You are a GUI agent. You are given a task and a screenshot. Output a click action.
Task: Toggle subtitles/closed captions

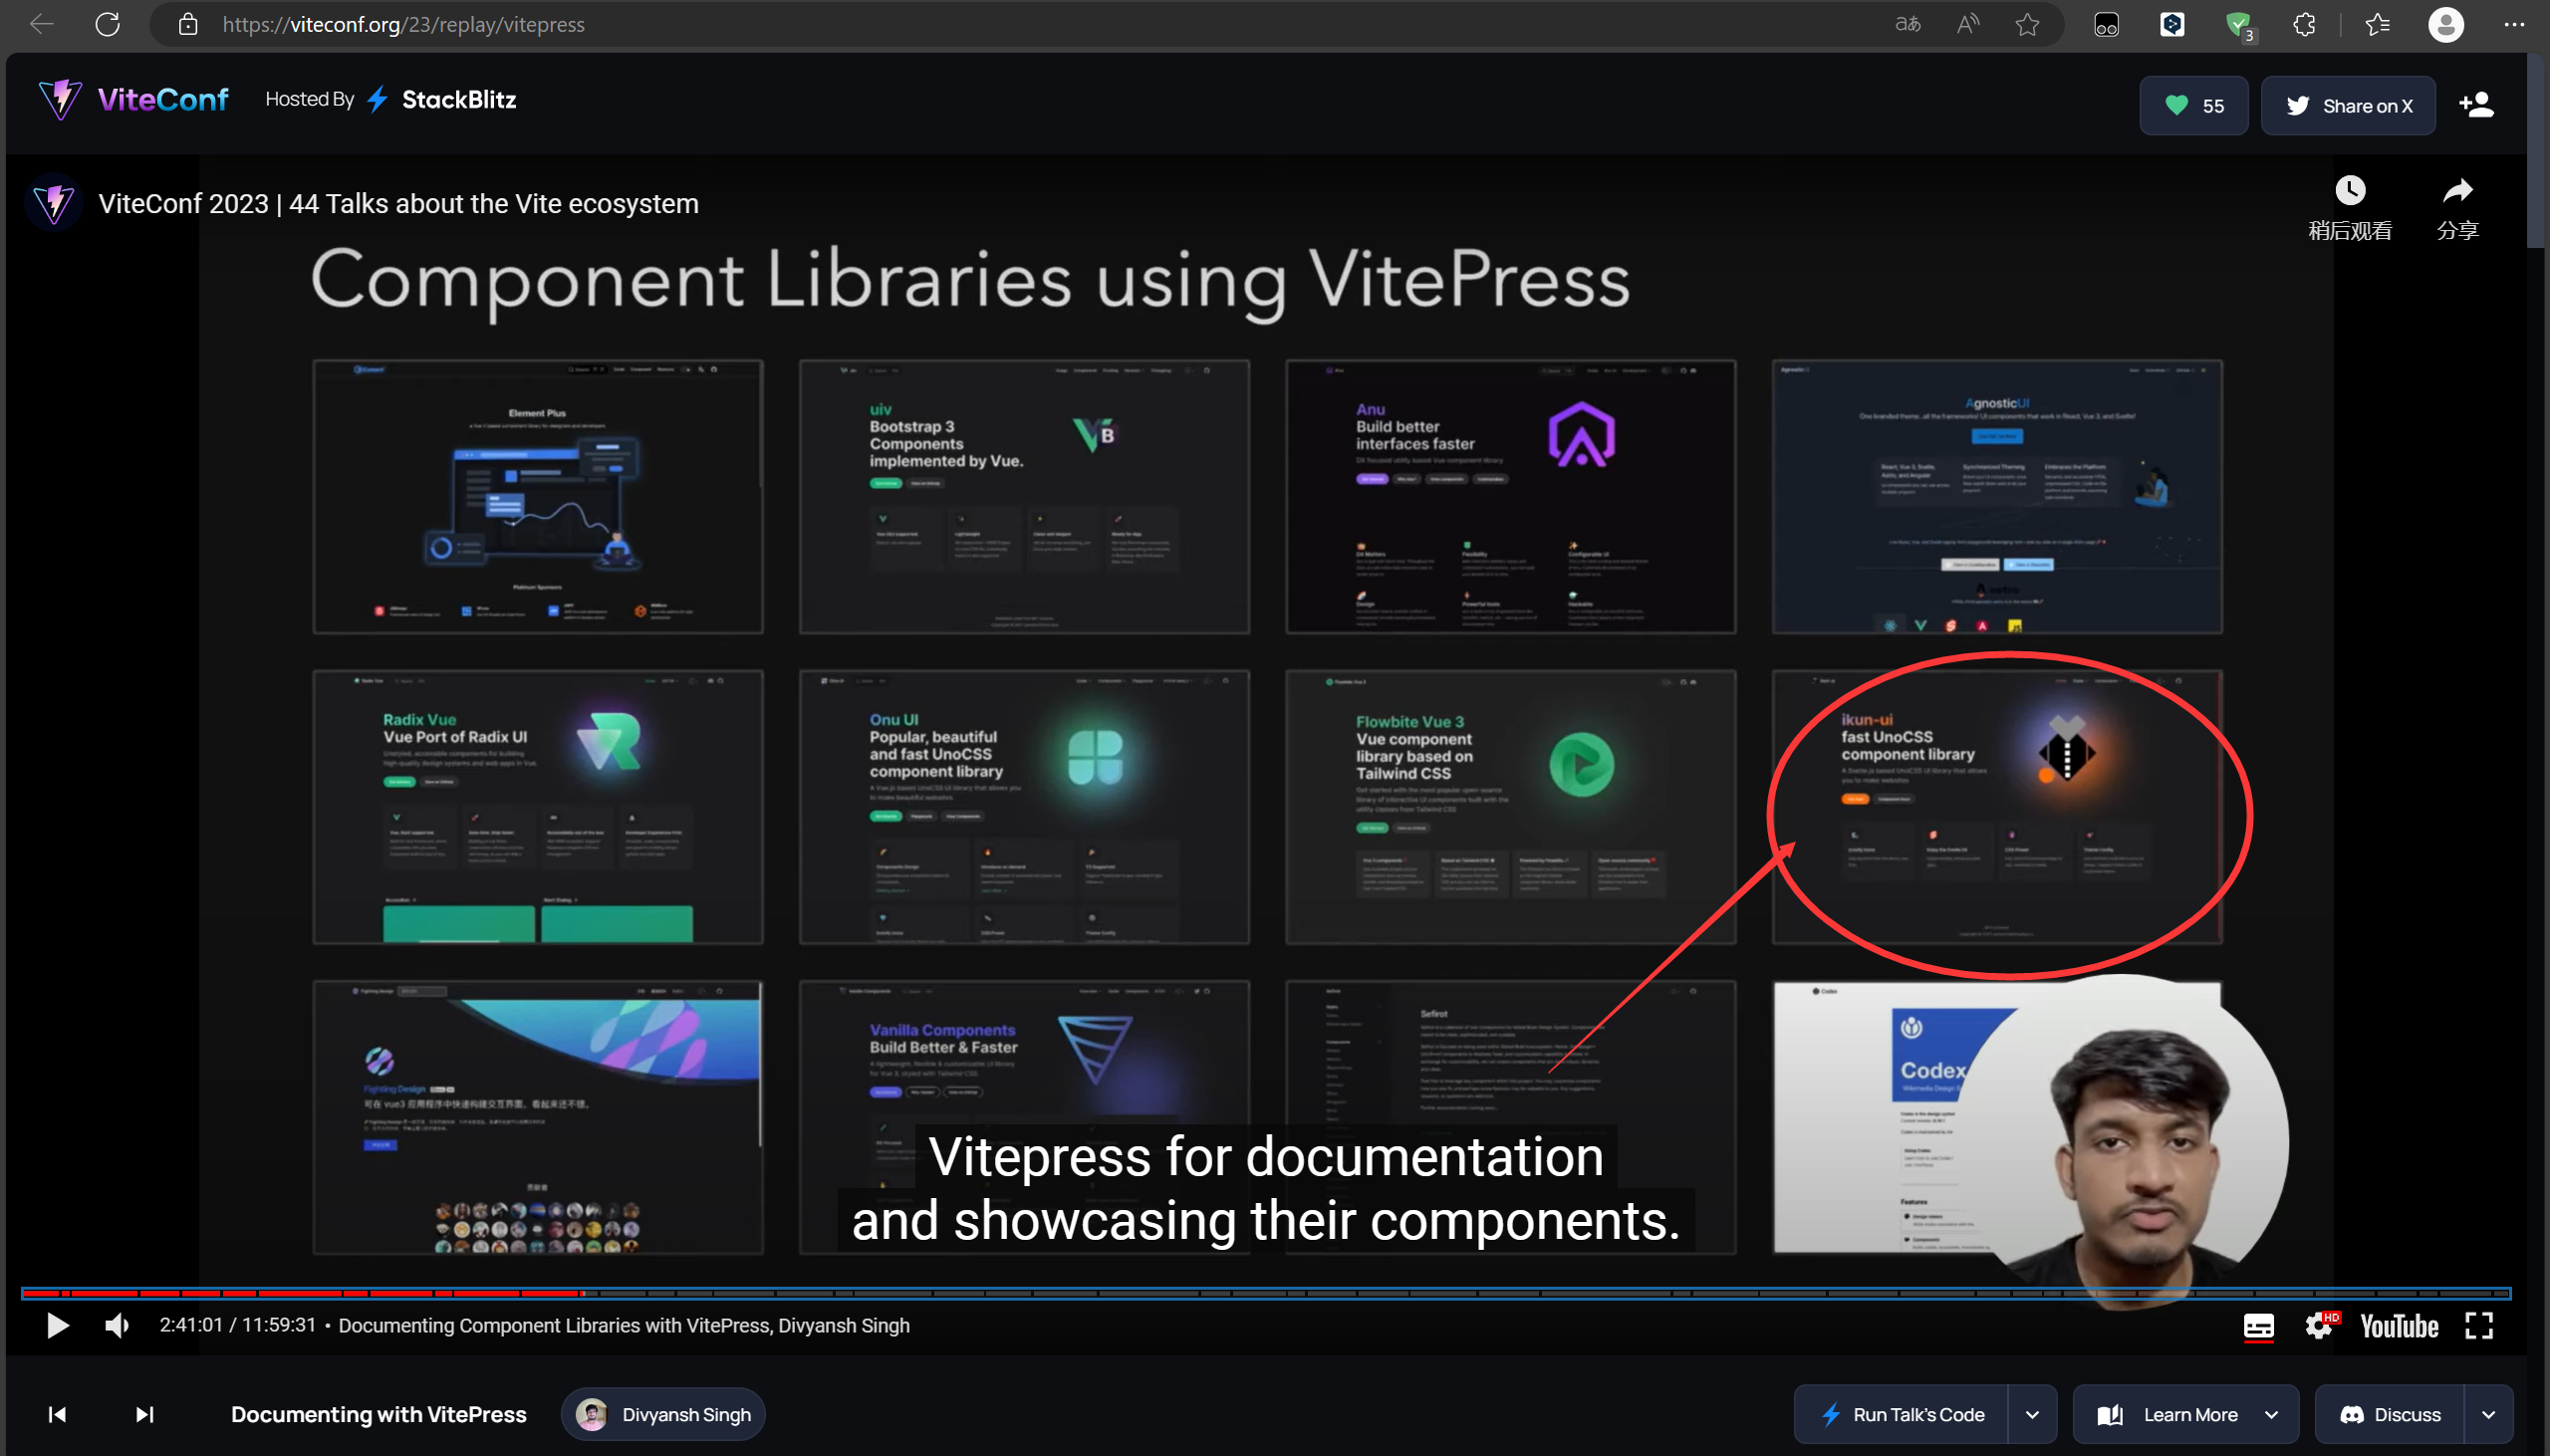(2258, 1326)
